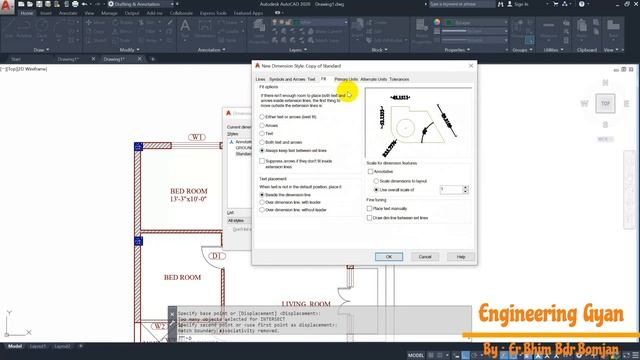Click the Open file icon in quick access toolbar
The width and height of the screenshot is (640, 360).
[x=30, y=4]
